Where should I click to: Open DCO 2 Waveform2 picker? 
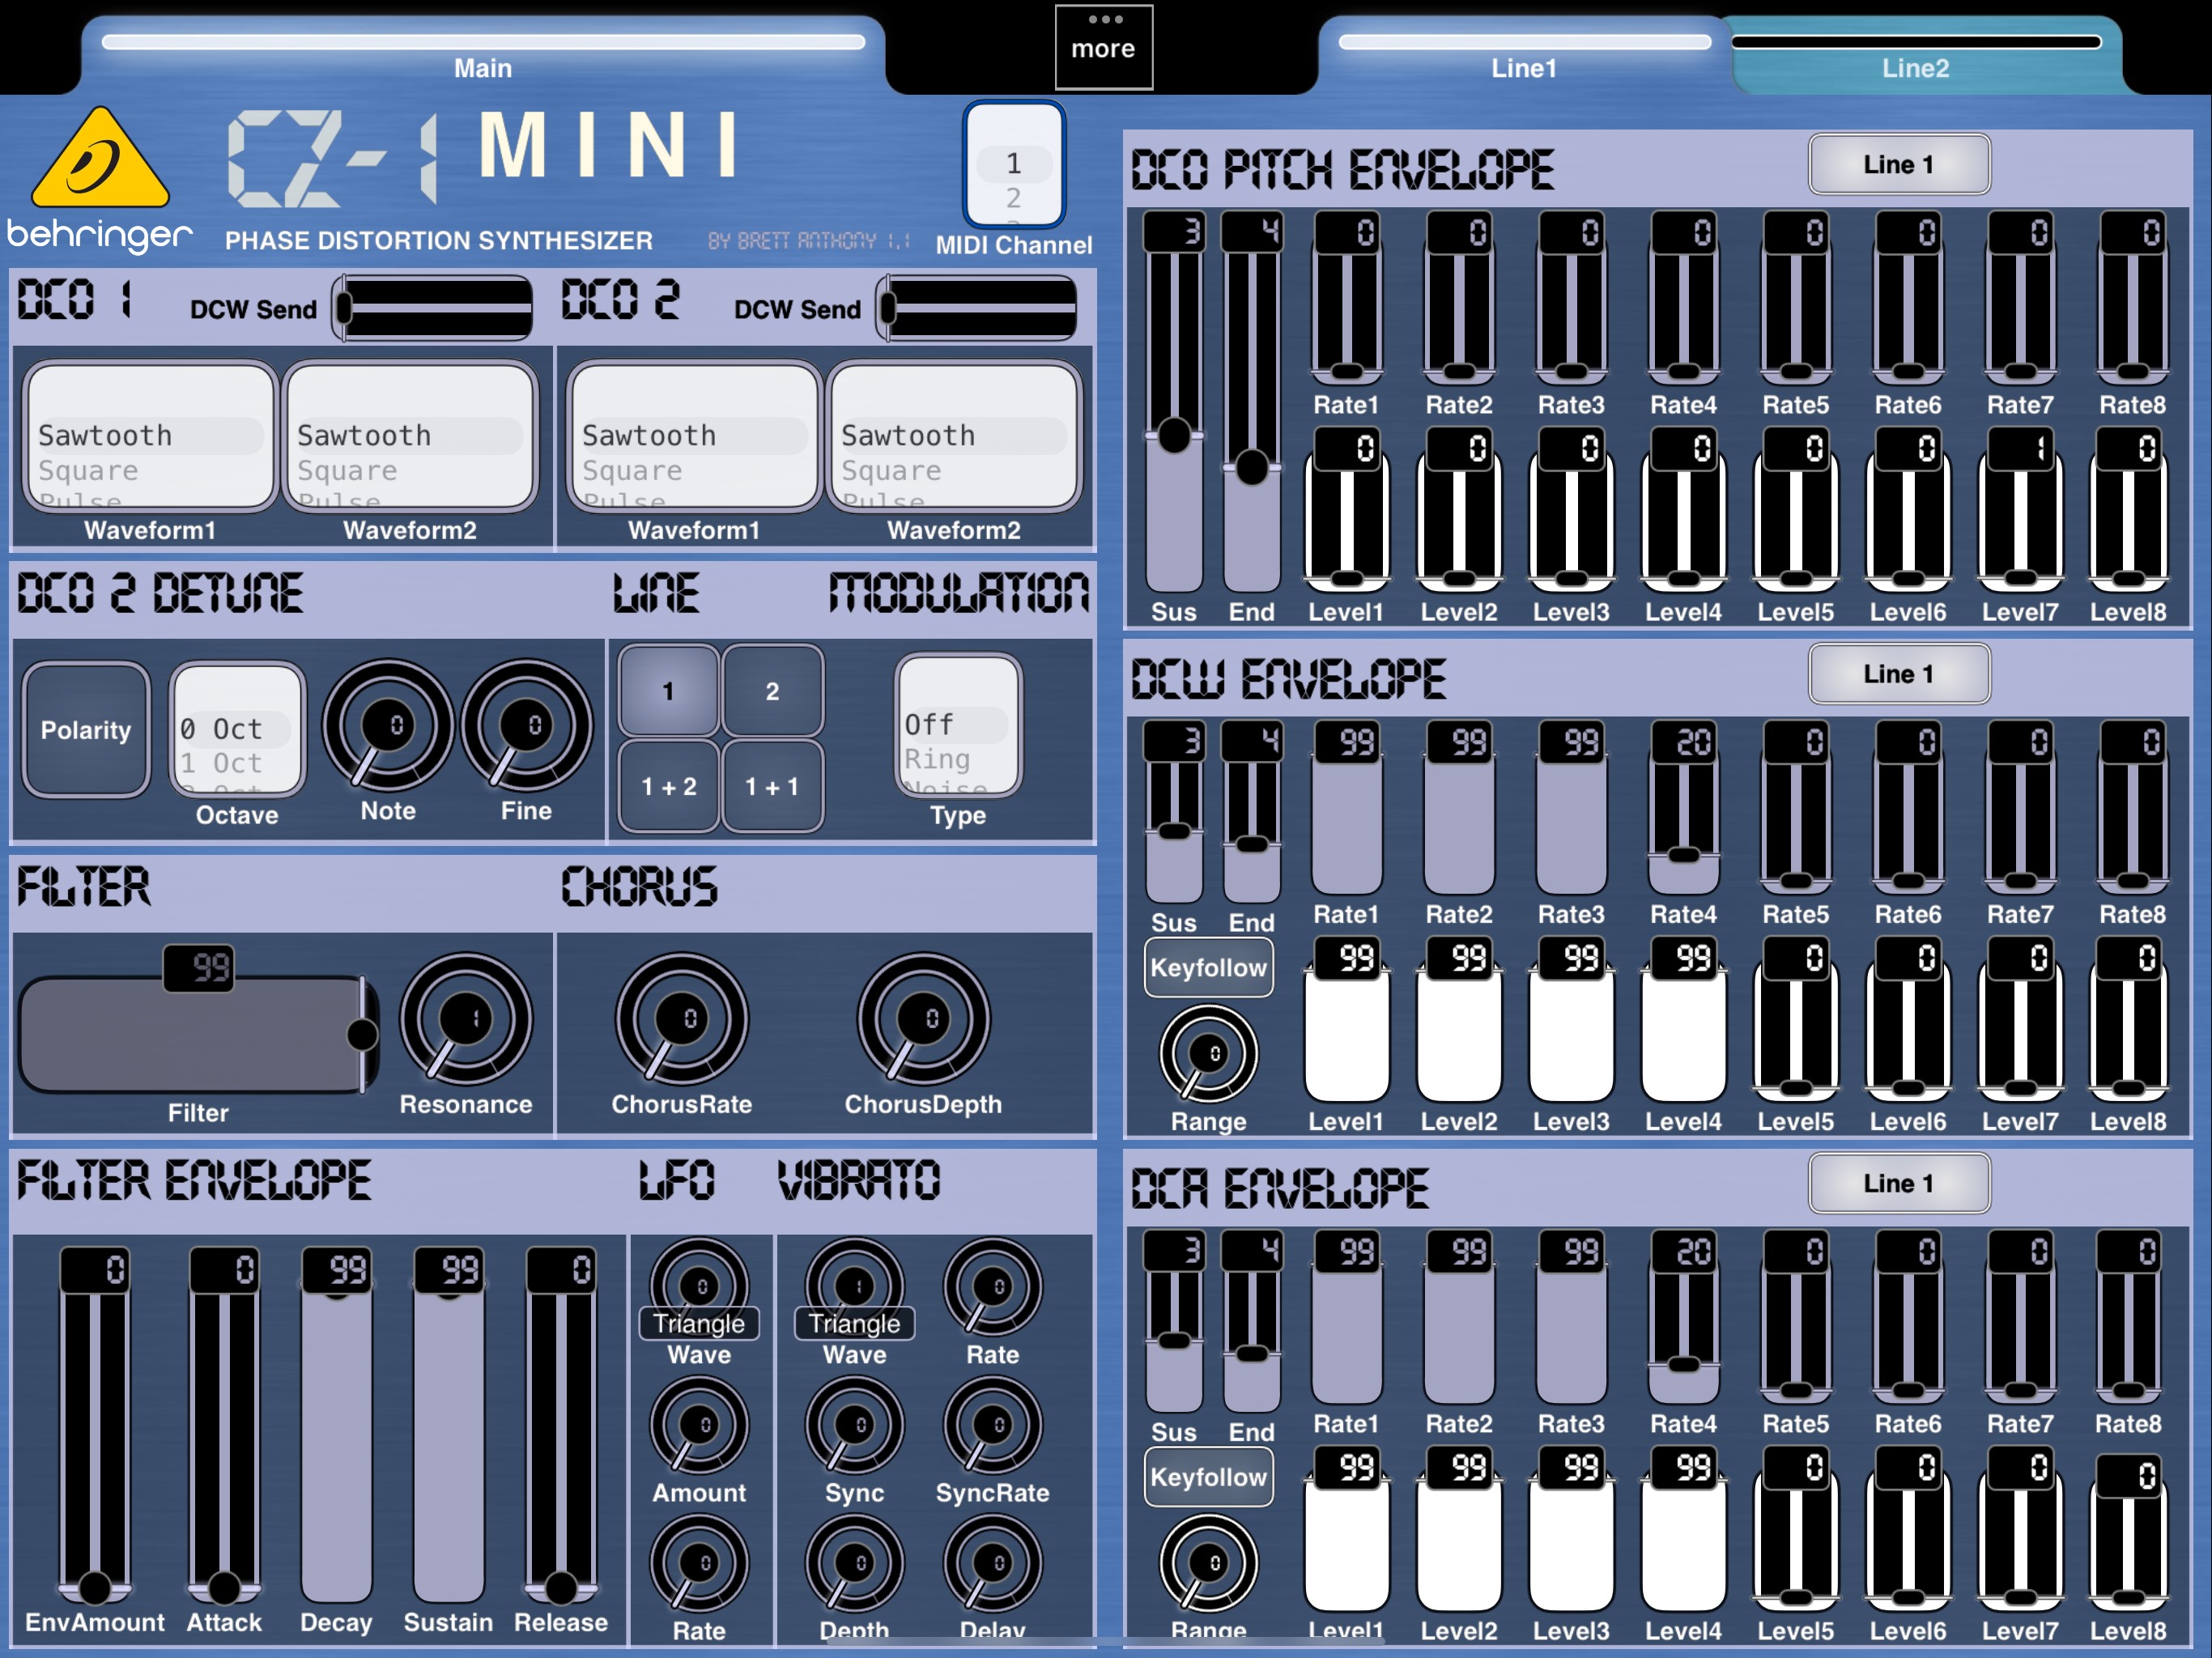point(954,437)
